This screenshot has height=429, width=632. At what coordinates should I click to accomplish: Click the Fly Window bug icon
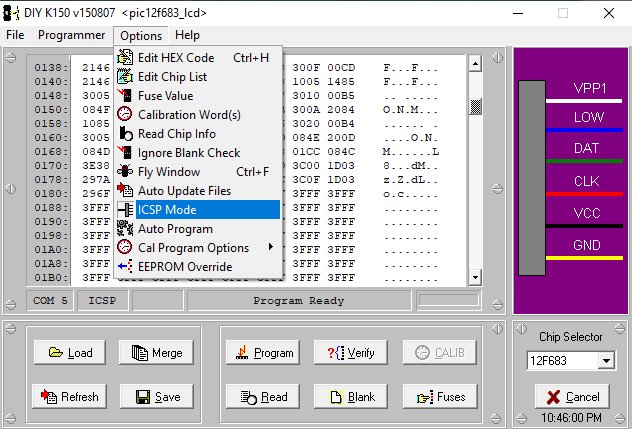(x=125, y=171)
